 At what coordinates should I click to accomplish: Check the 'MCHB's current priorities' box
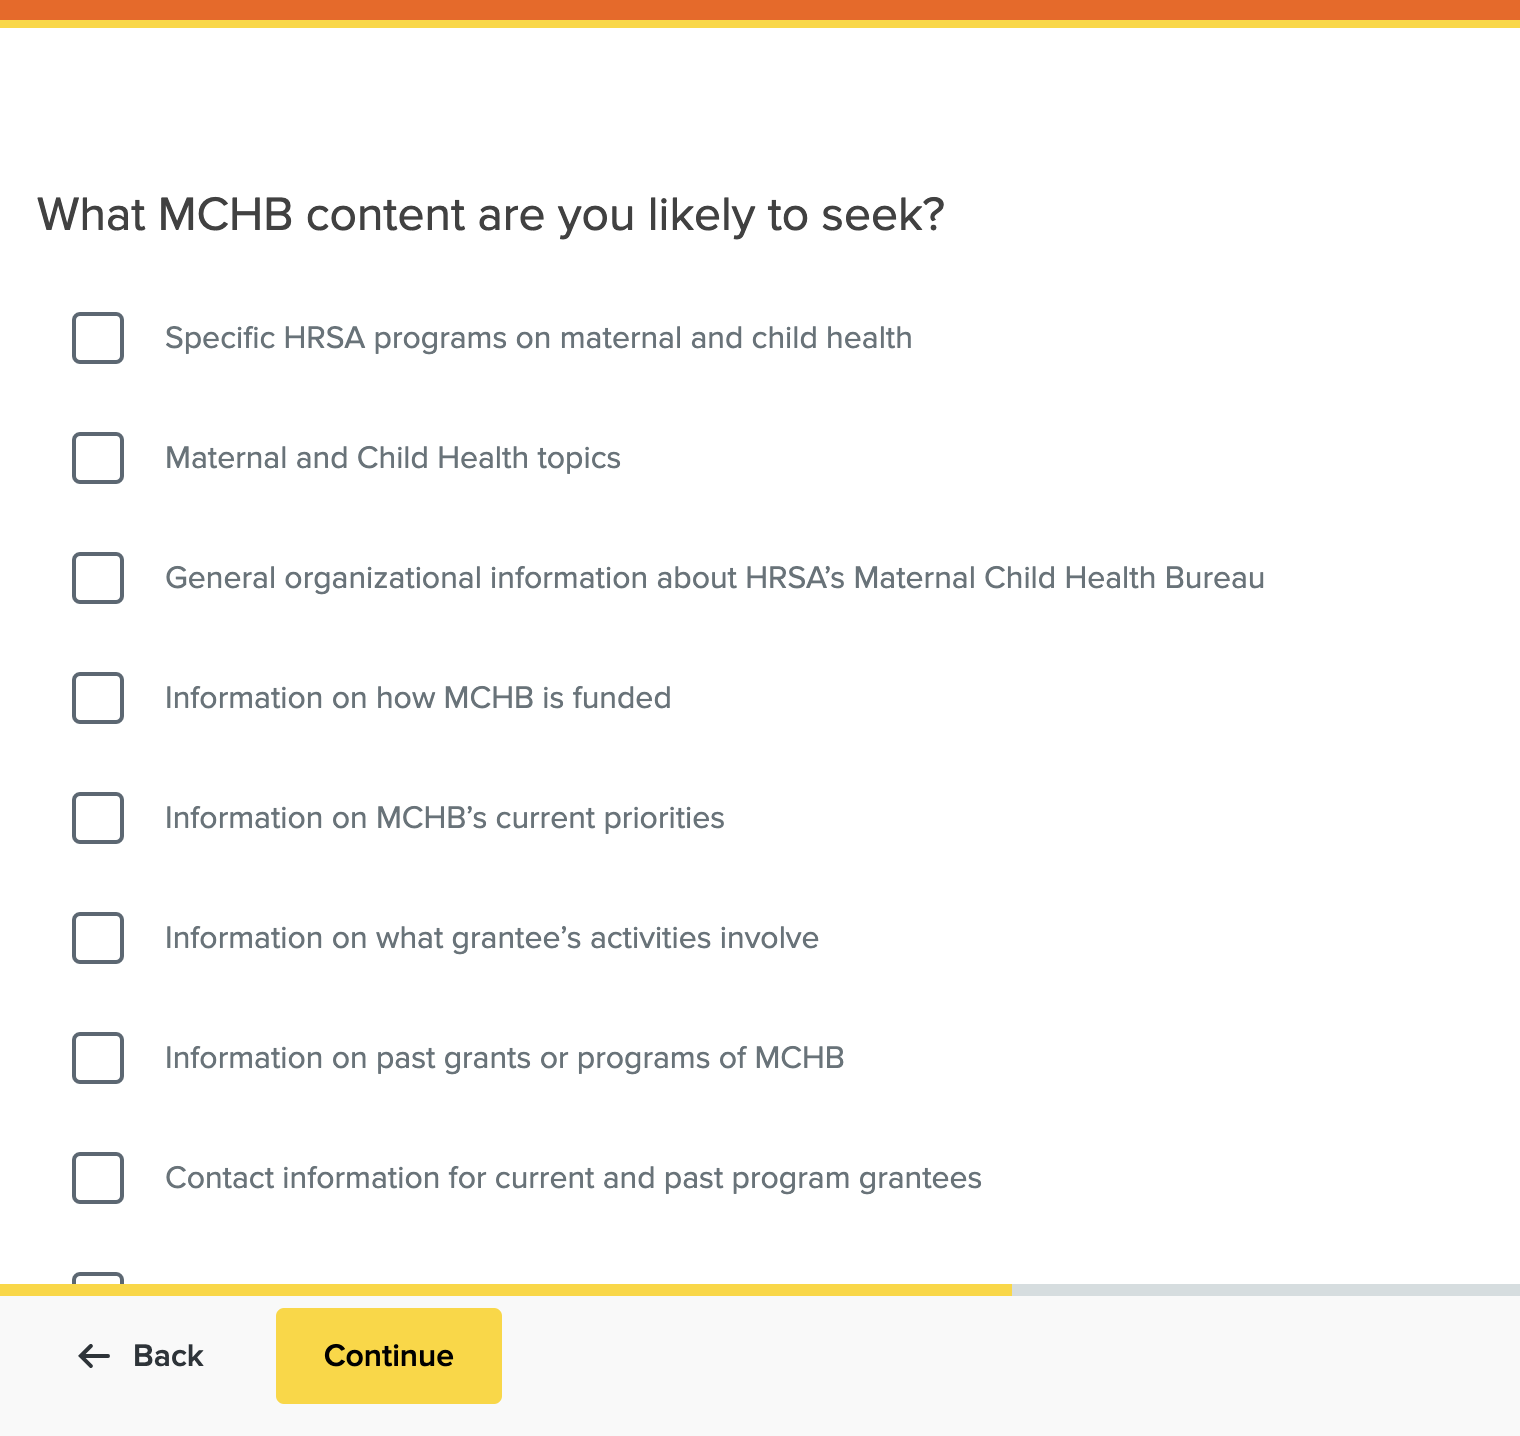[x=98, y=818]
